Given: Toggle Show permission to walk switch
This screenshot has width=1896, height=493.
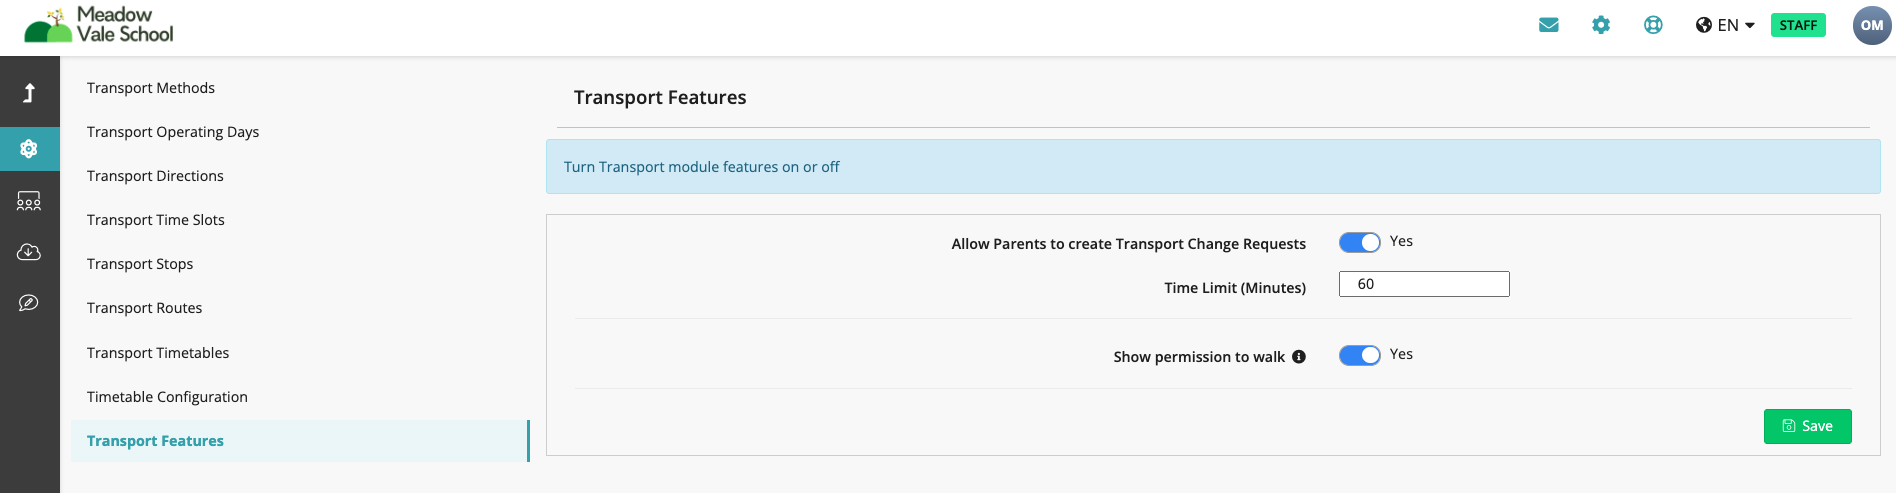Looking at the screenshot, I should [x=1359, y=356].
